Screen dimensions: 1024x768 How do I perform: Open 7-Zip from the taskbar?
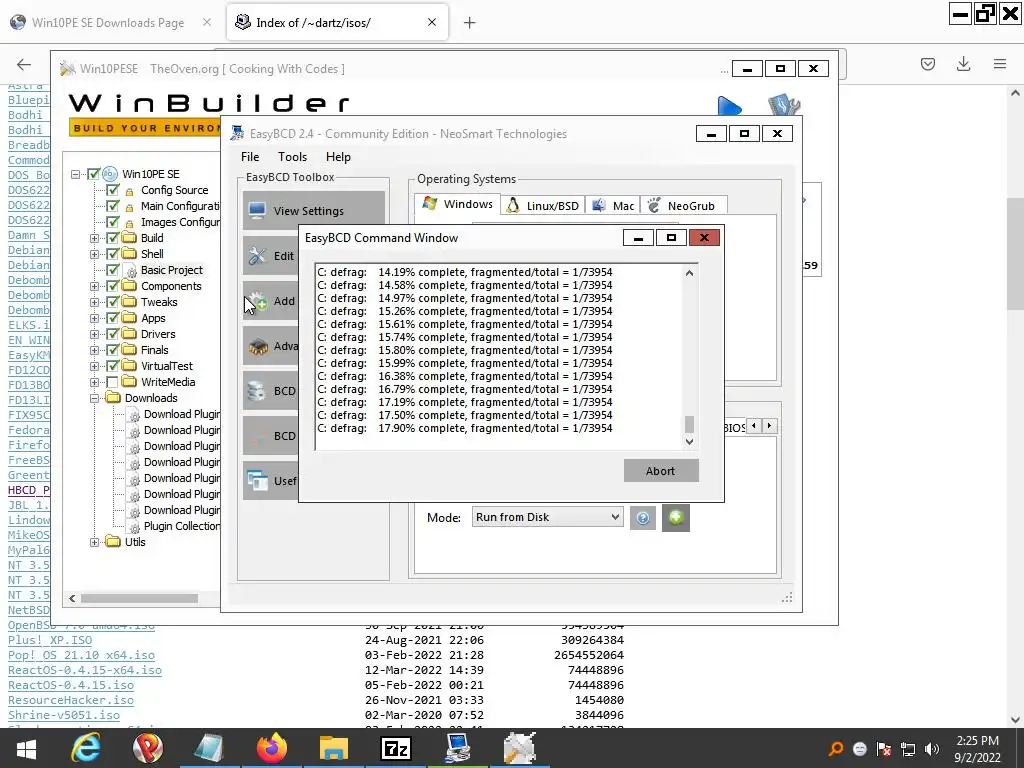(x=396, y=748)
